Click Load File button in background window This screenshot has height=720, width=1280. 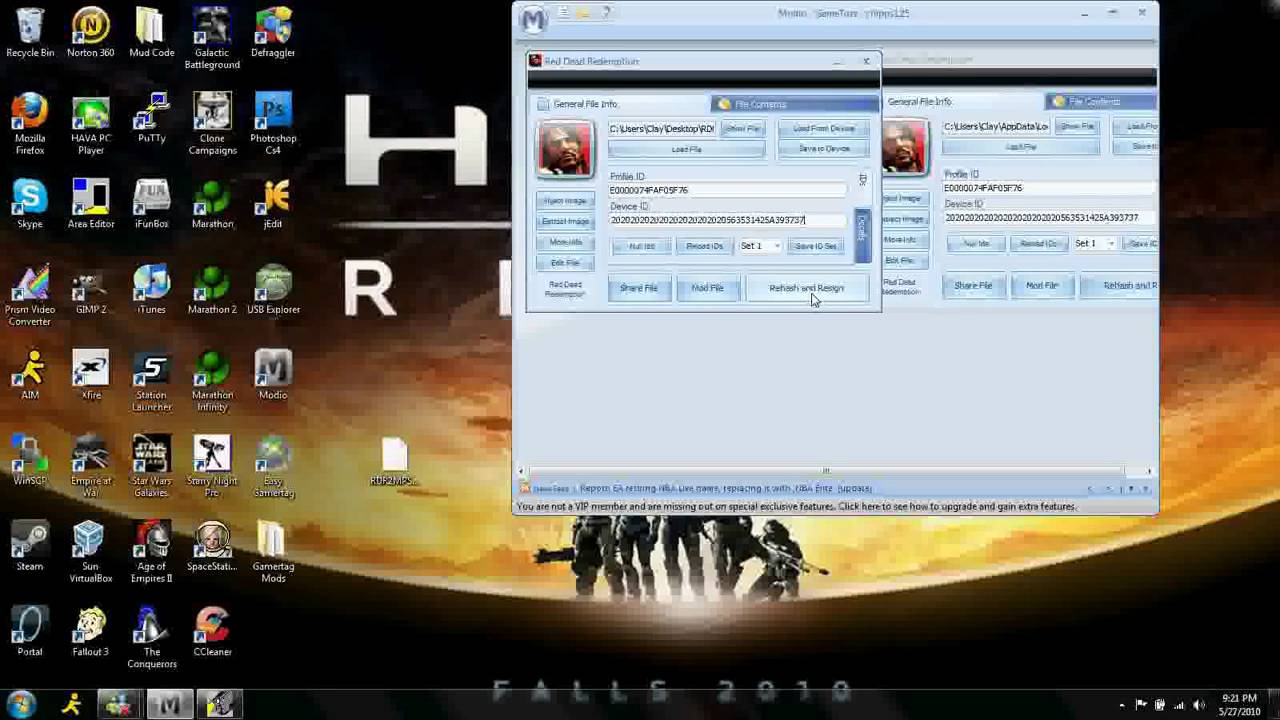(1021, 147)
